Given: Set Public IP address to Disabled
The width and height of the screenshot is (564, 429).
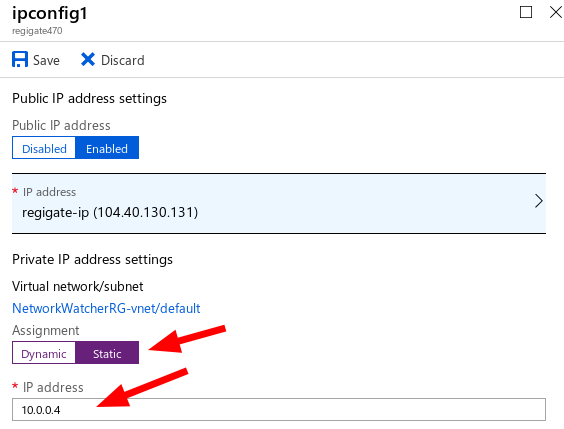Looking at the screenshot, I should click(44, 148).
